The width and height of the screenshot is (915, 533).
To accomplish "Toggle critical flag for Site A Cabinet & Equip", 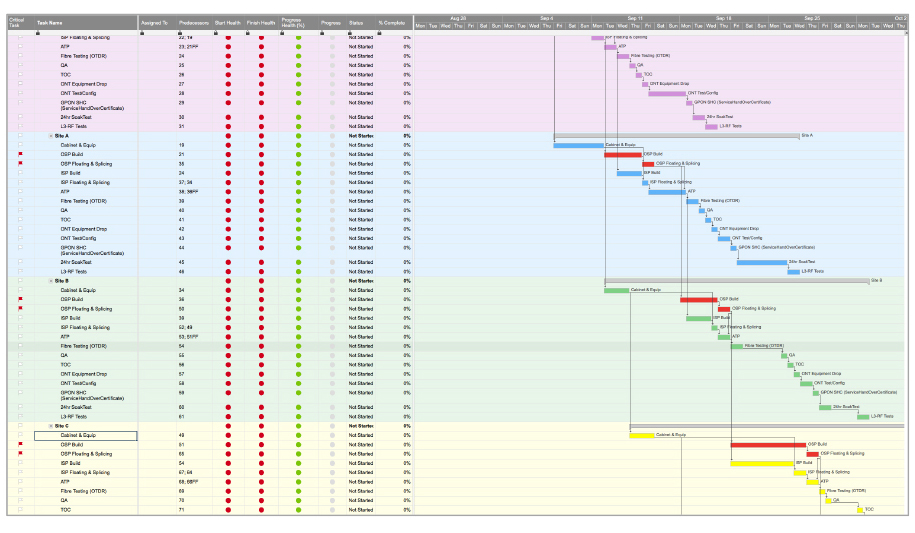I will click(19, 145).
